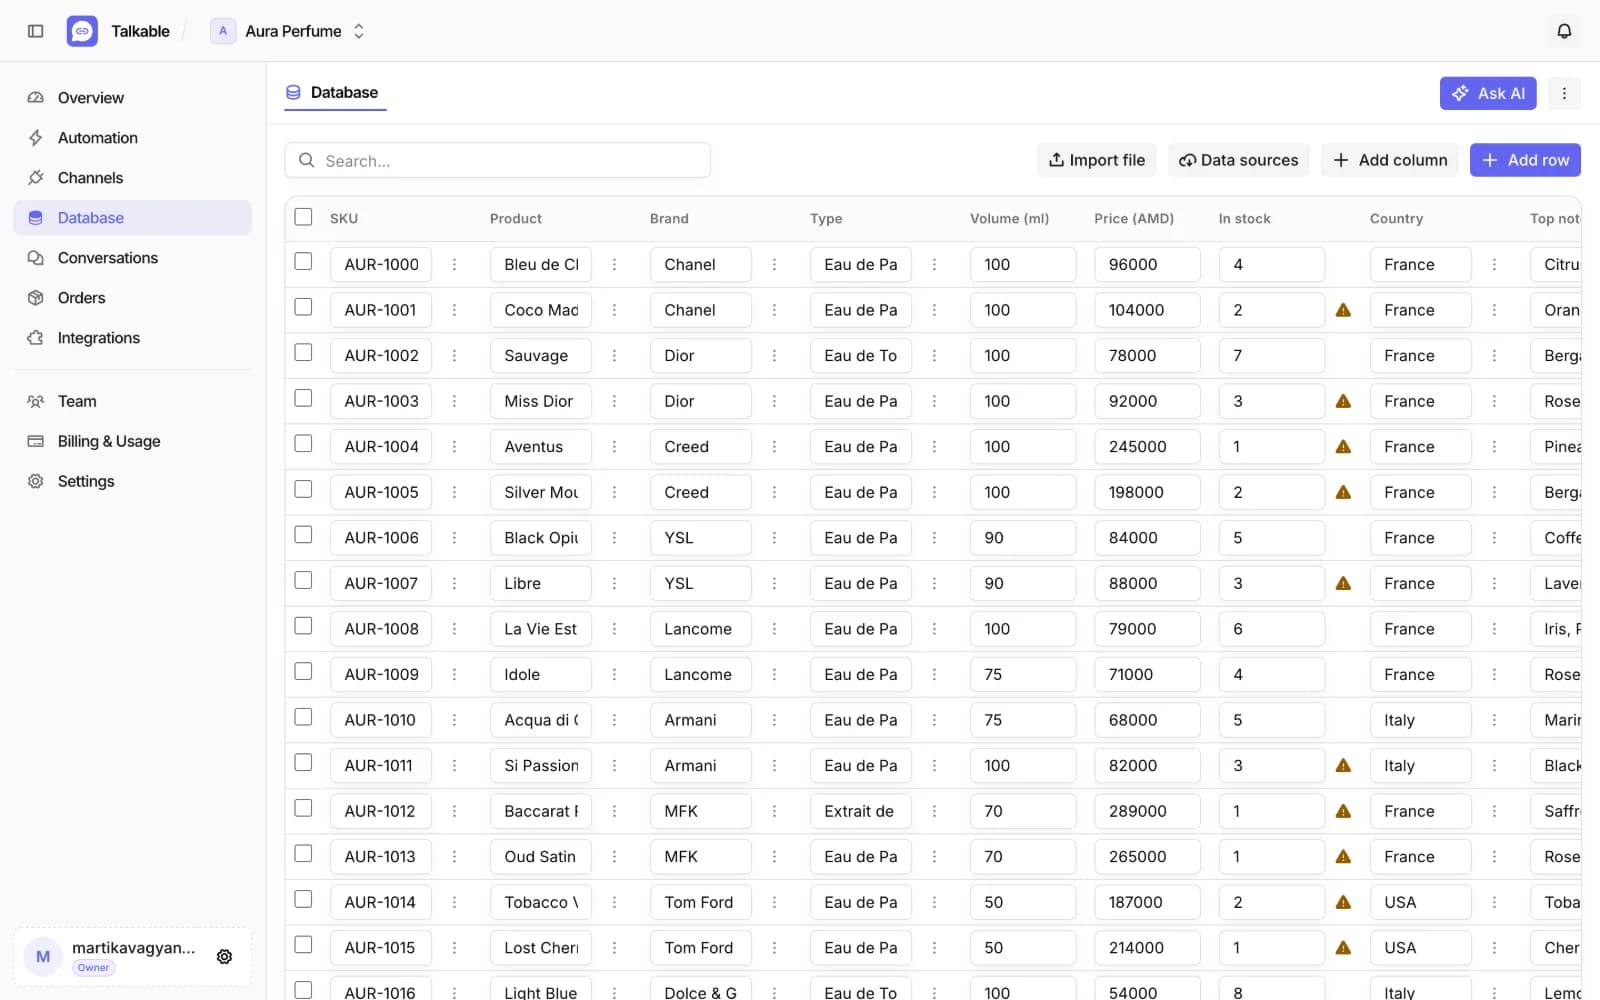This screenshot has height=1000, width=1600.
Task: Click the Ask AI button
Action: point(1488,93)
